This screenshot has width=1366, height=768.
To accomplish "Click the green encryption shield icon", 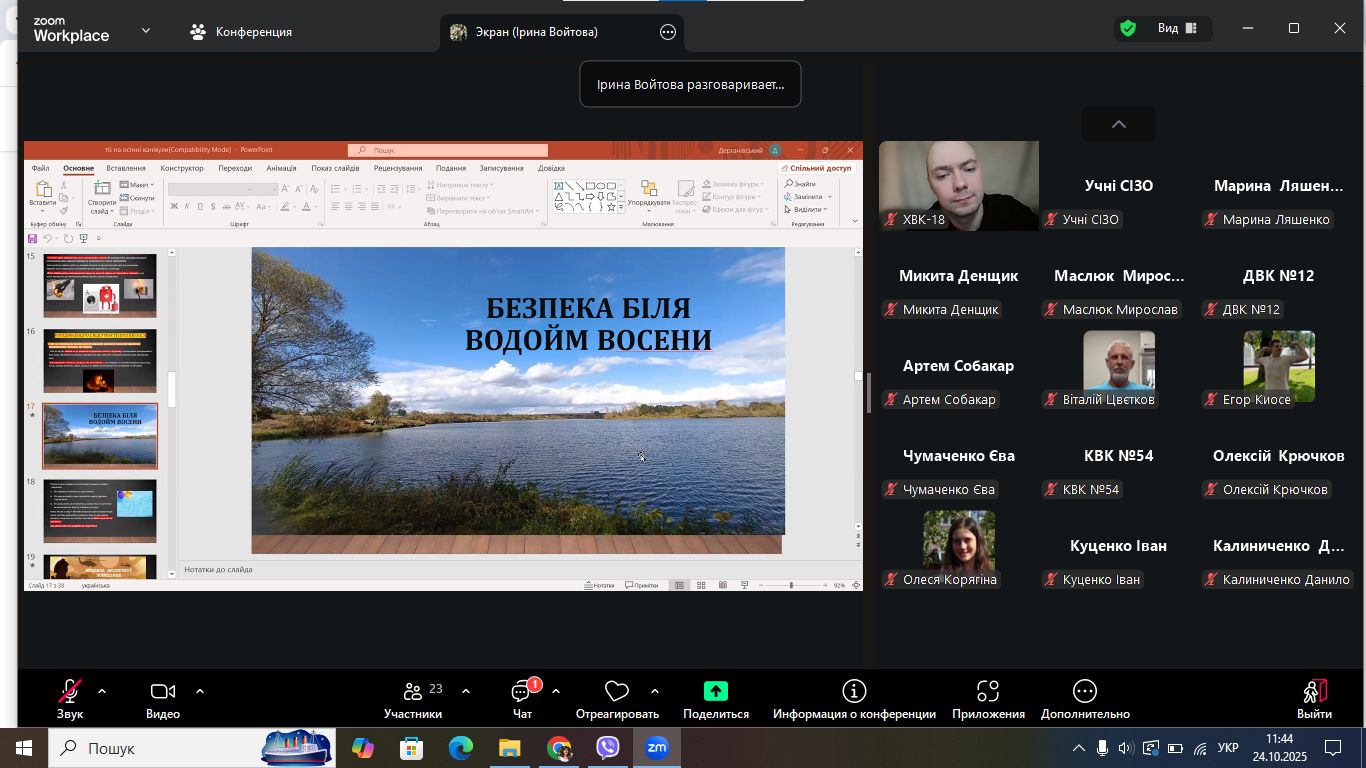I will coord(1128,29).
